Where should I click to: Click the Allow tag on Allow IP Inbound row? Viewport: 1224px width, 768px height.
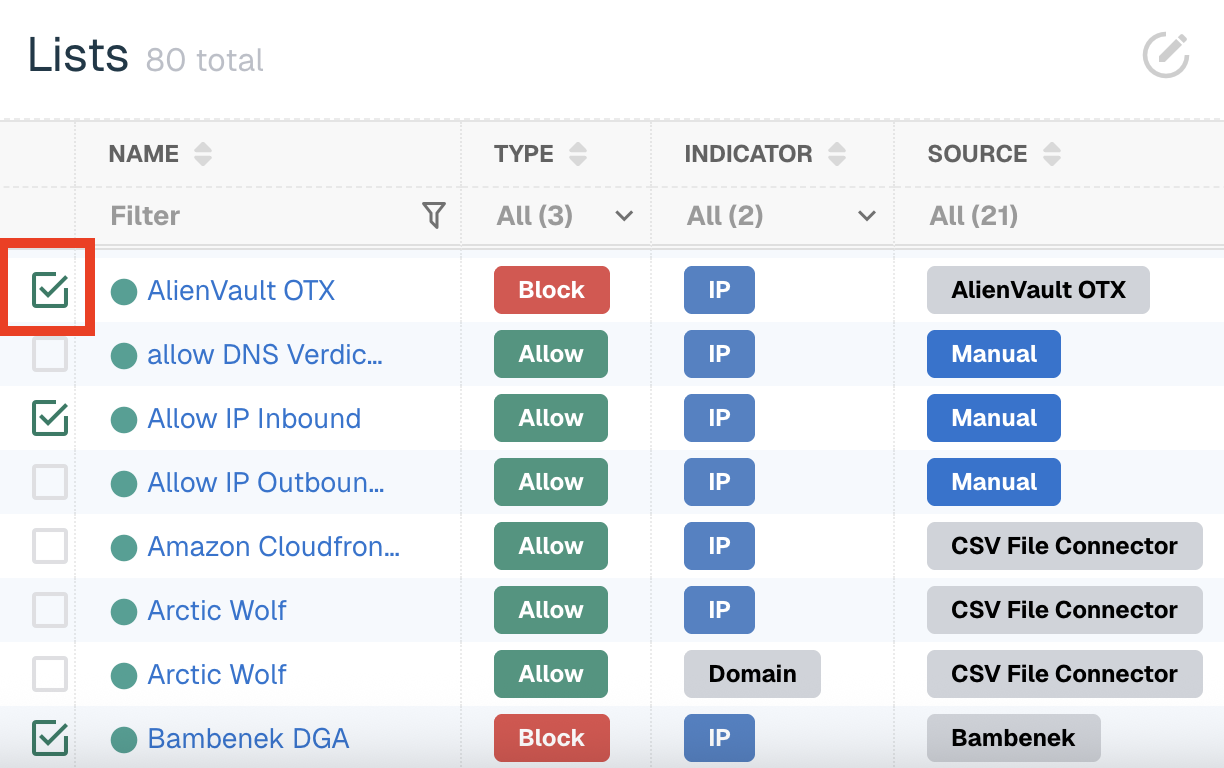(x=551, y=418)
